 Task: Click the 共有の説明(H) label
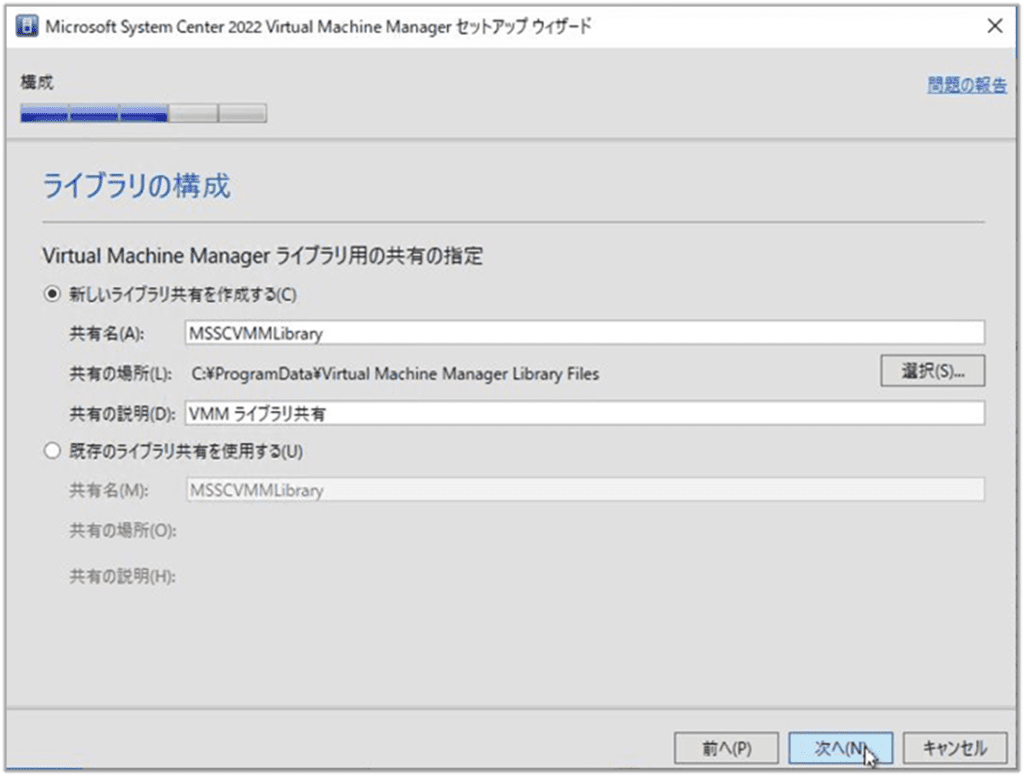point(123,576)
